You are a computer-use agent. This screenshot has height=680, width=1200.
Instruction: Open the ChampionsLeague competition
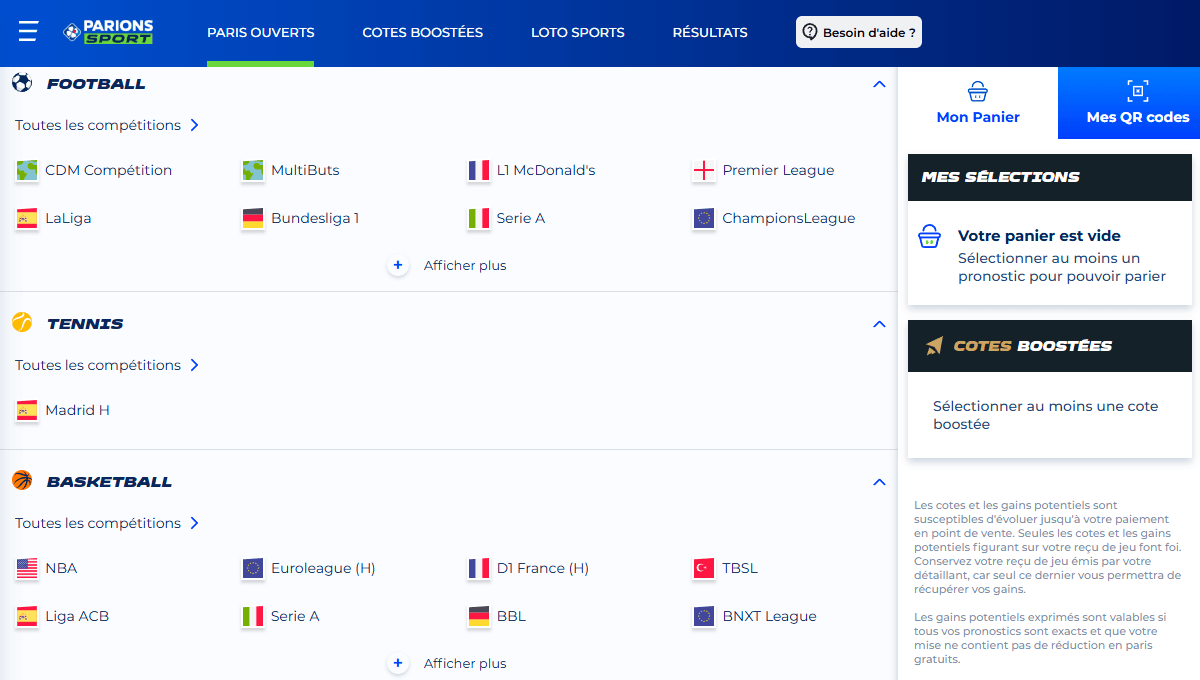pos(789,218)
